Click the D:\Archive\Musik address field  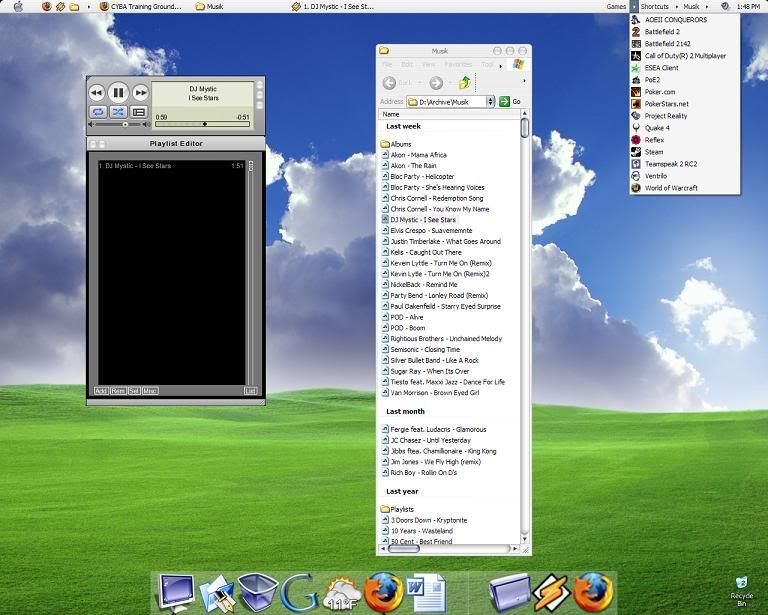(x=446, y=101)
